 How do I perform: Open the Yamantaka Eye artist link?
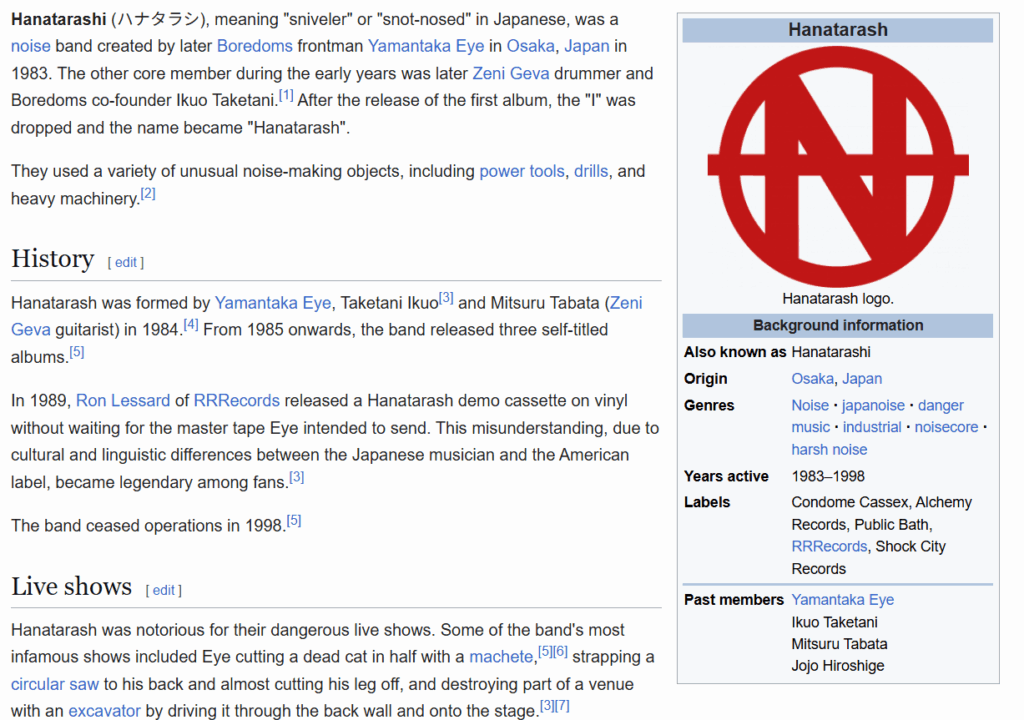(425, 46)
